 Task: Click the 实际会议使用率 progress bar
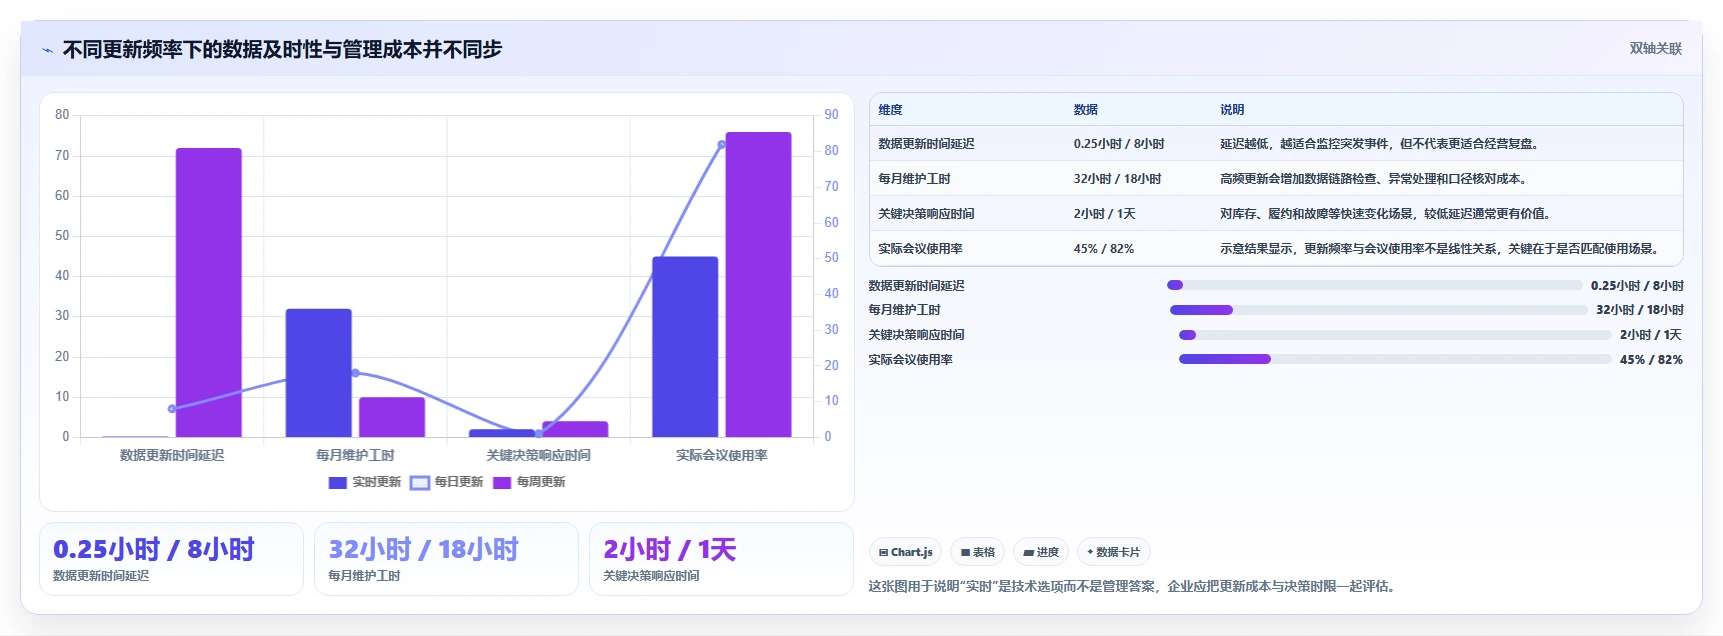tap(1395, 359)
